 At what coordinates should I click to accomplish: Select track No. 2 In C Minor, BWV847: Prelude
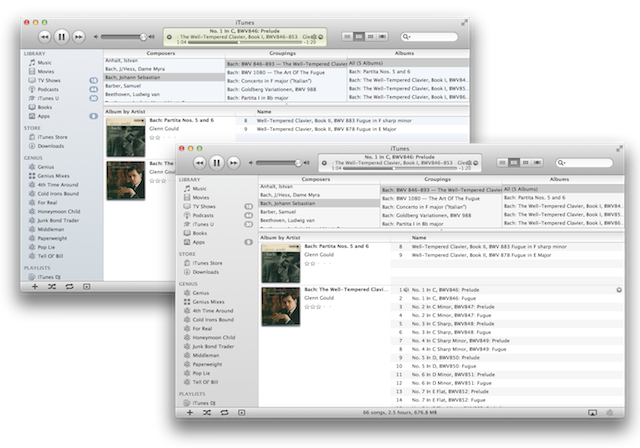[507, 307]
